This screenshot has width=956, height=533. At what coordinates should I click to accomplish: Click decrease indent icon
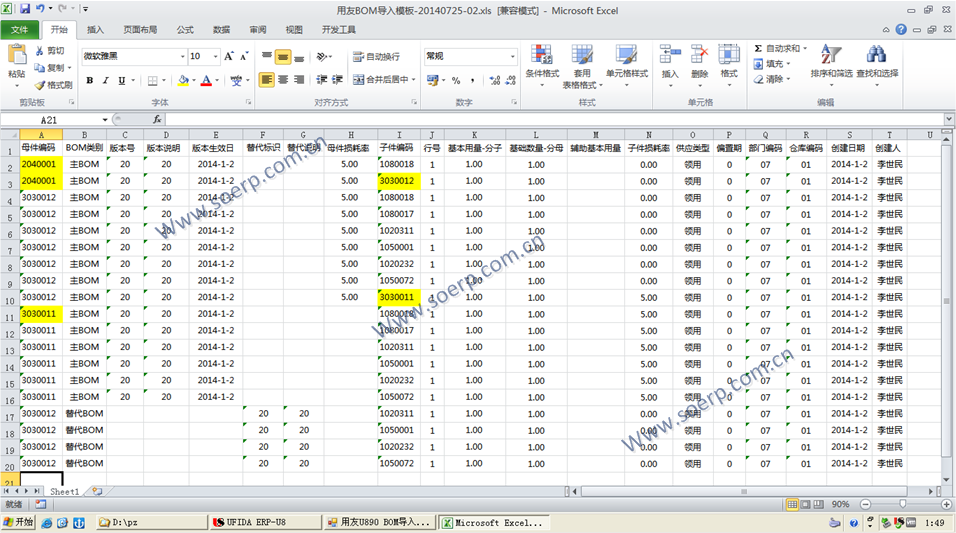click(321, 80)
